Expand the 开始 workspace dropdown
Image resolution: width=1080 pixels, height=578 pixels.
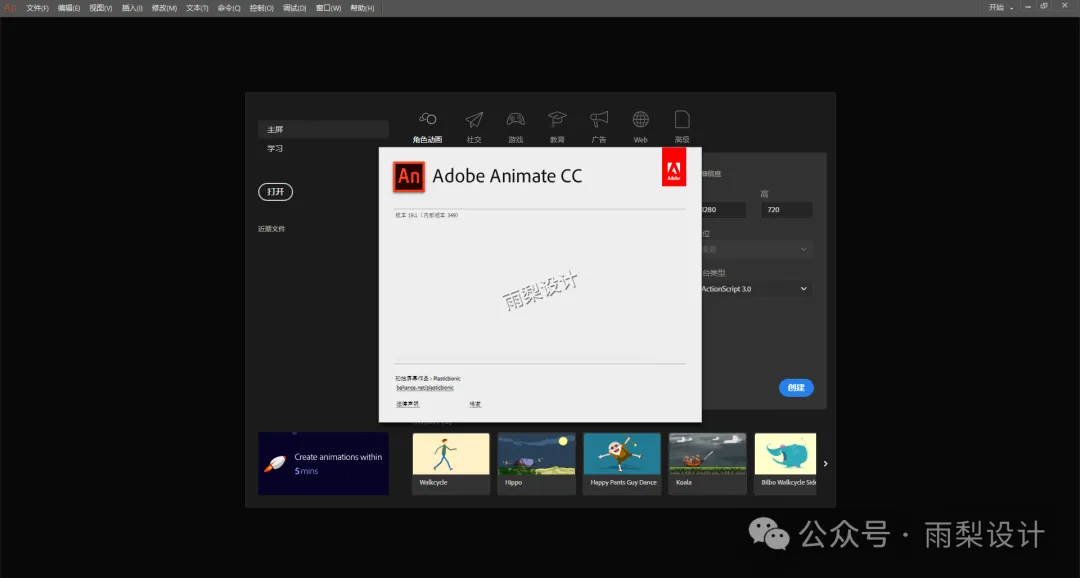pos(1001,8)
